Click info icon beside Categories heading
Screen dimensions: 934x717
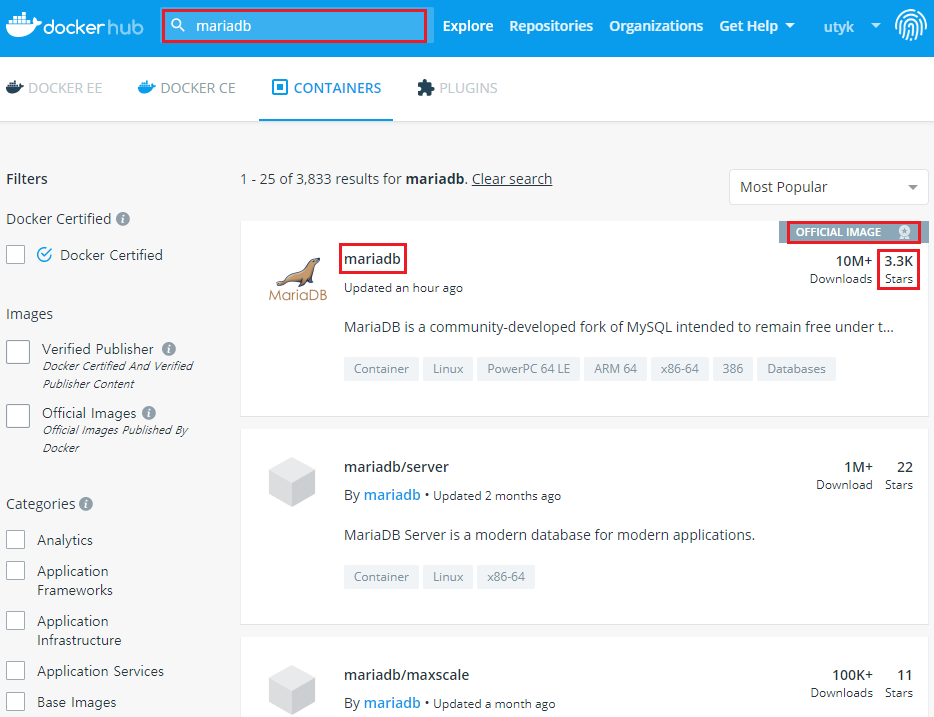[x=86, y=504]
